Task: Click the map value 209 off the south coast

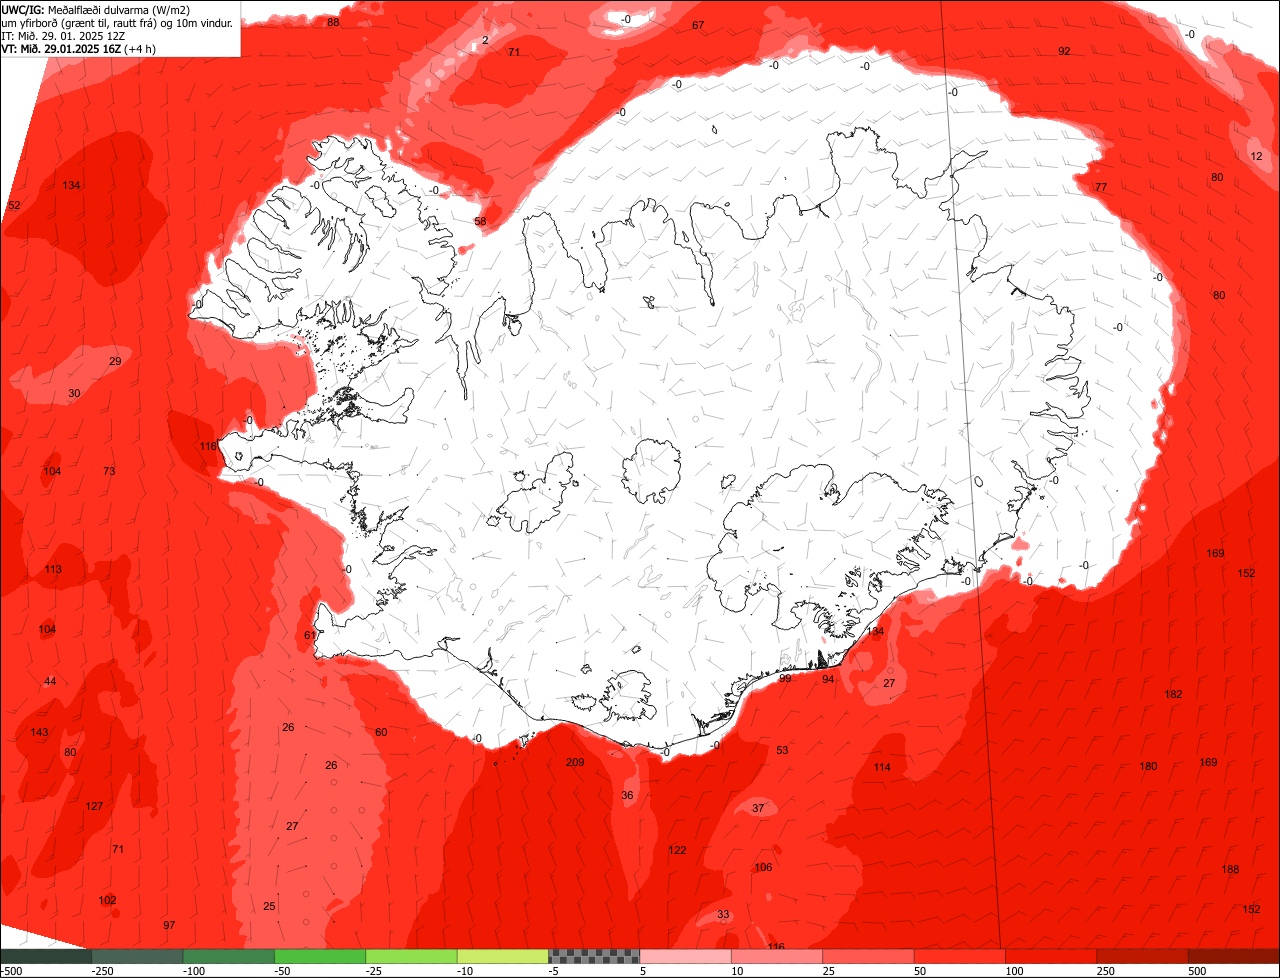Action: click(x=575, y=762)
